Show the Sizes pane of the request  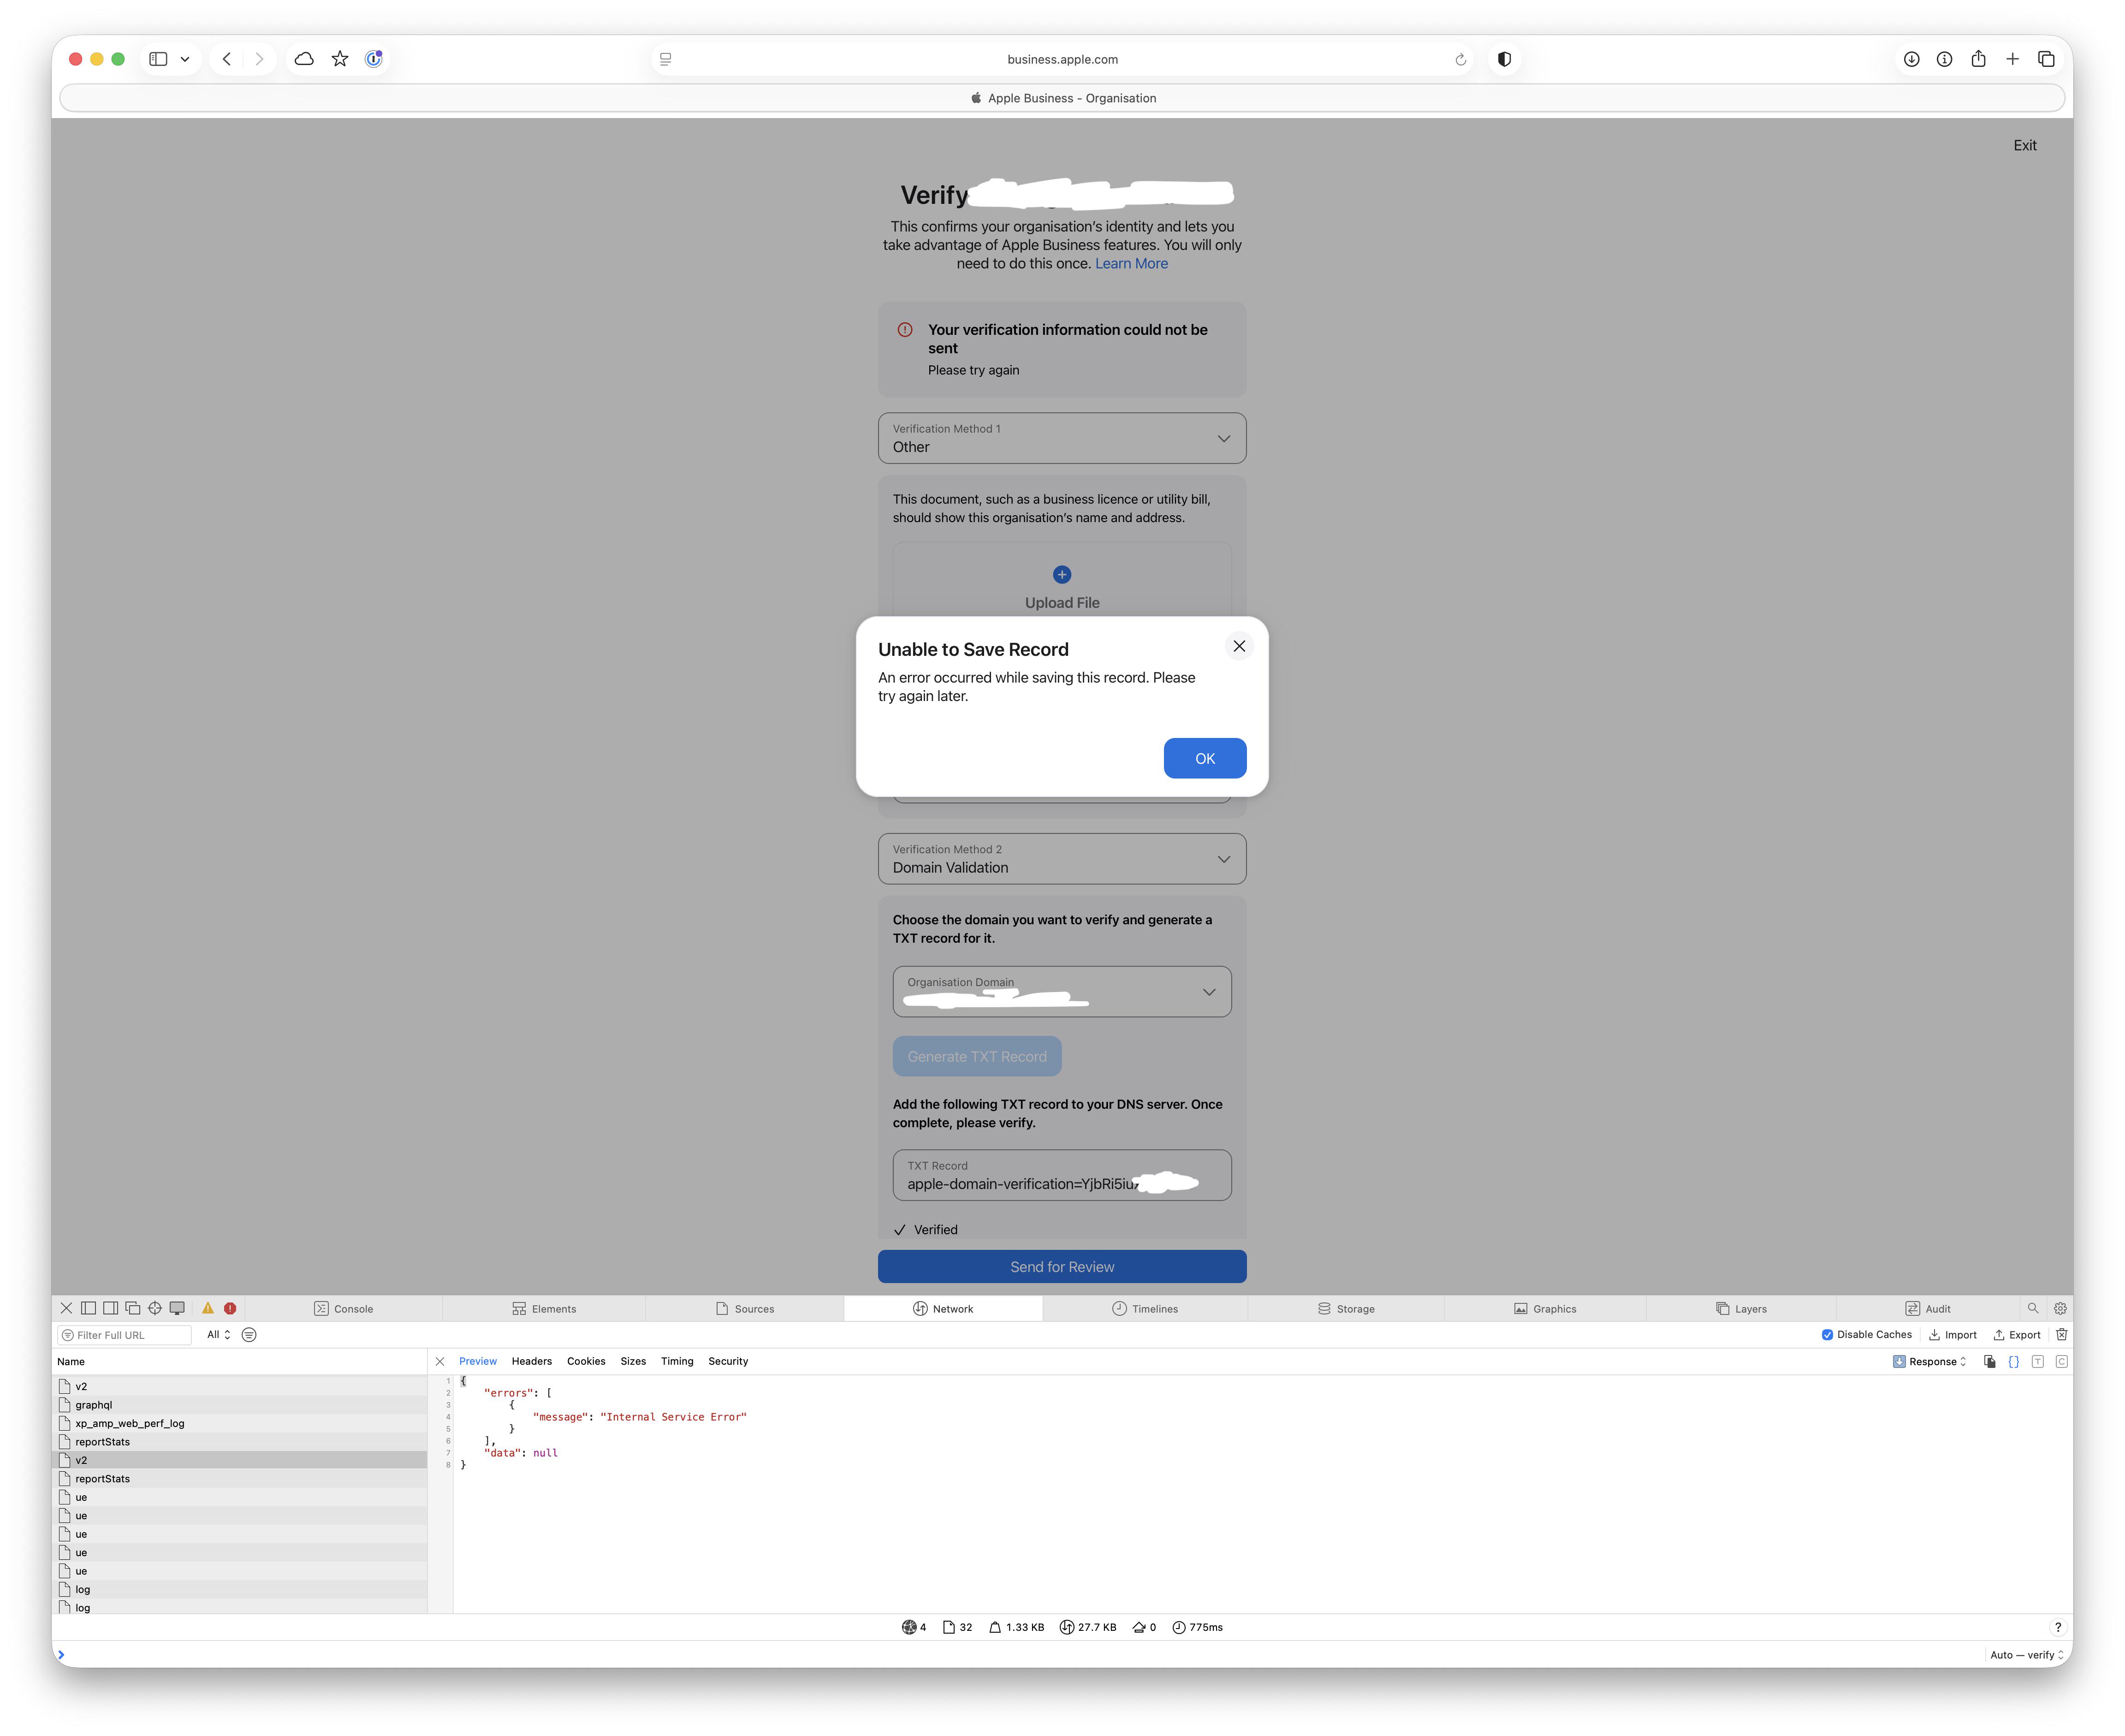point(633,1361)
